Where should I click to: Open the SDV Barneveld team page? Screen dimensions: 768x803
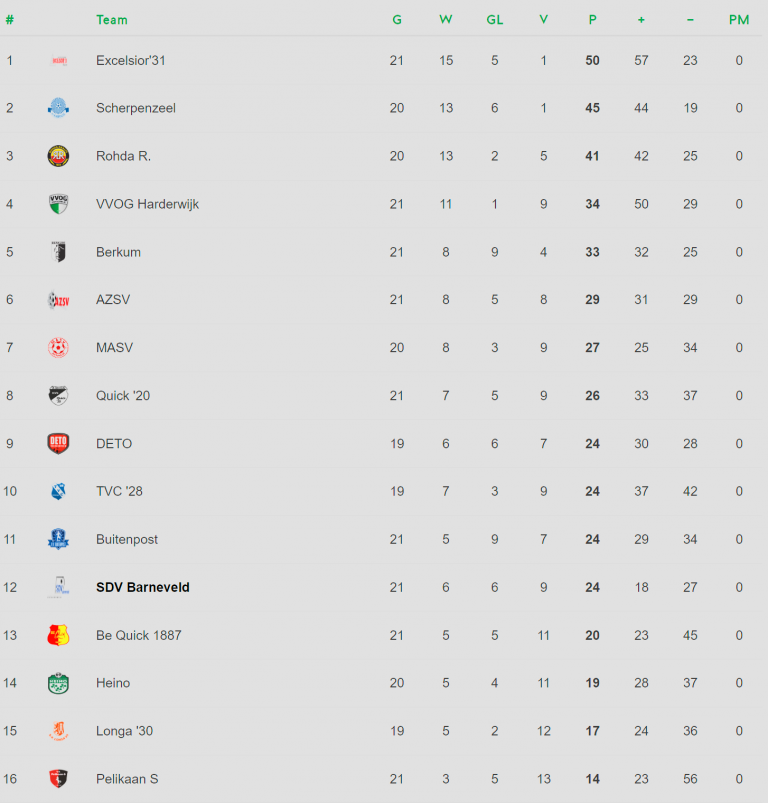tap(142, 587)
